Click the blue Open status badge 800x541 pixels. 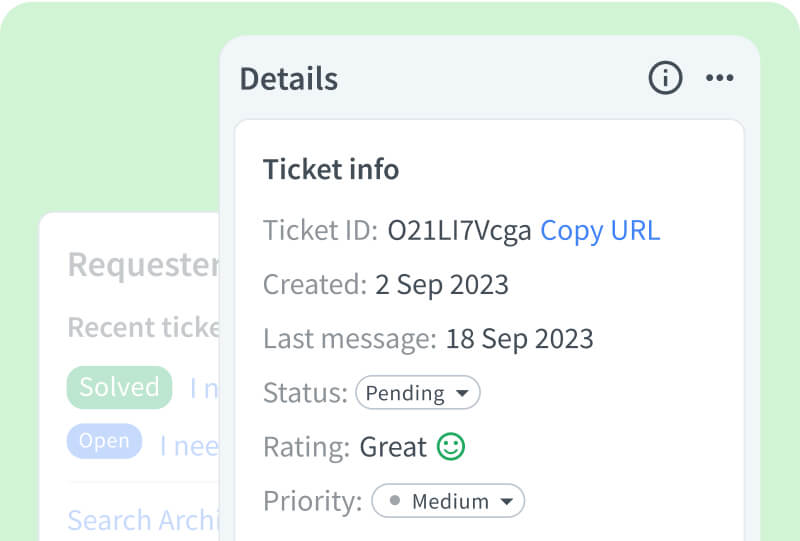[104, 441]
